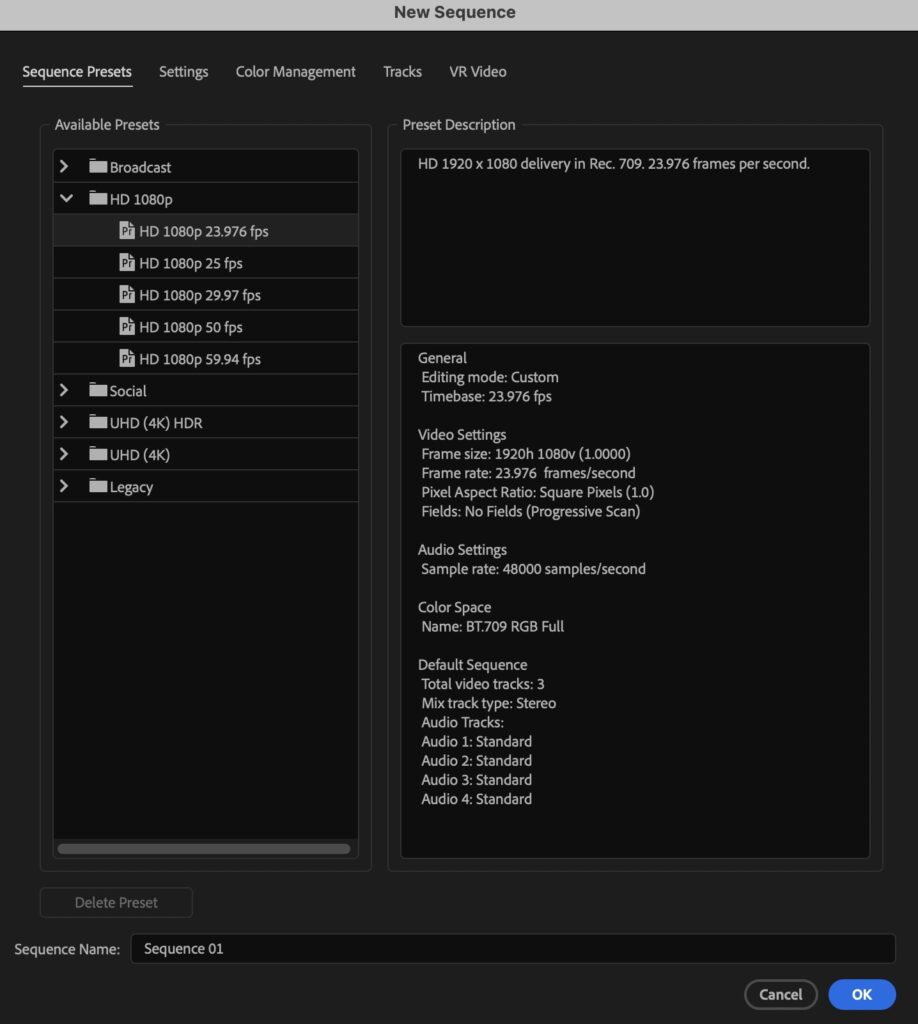Select the HD 1080p 59.94 fps preset
The width and height of the screenshot is (918, 1024).
click(x=206, y=359)
